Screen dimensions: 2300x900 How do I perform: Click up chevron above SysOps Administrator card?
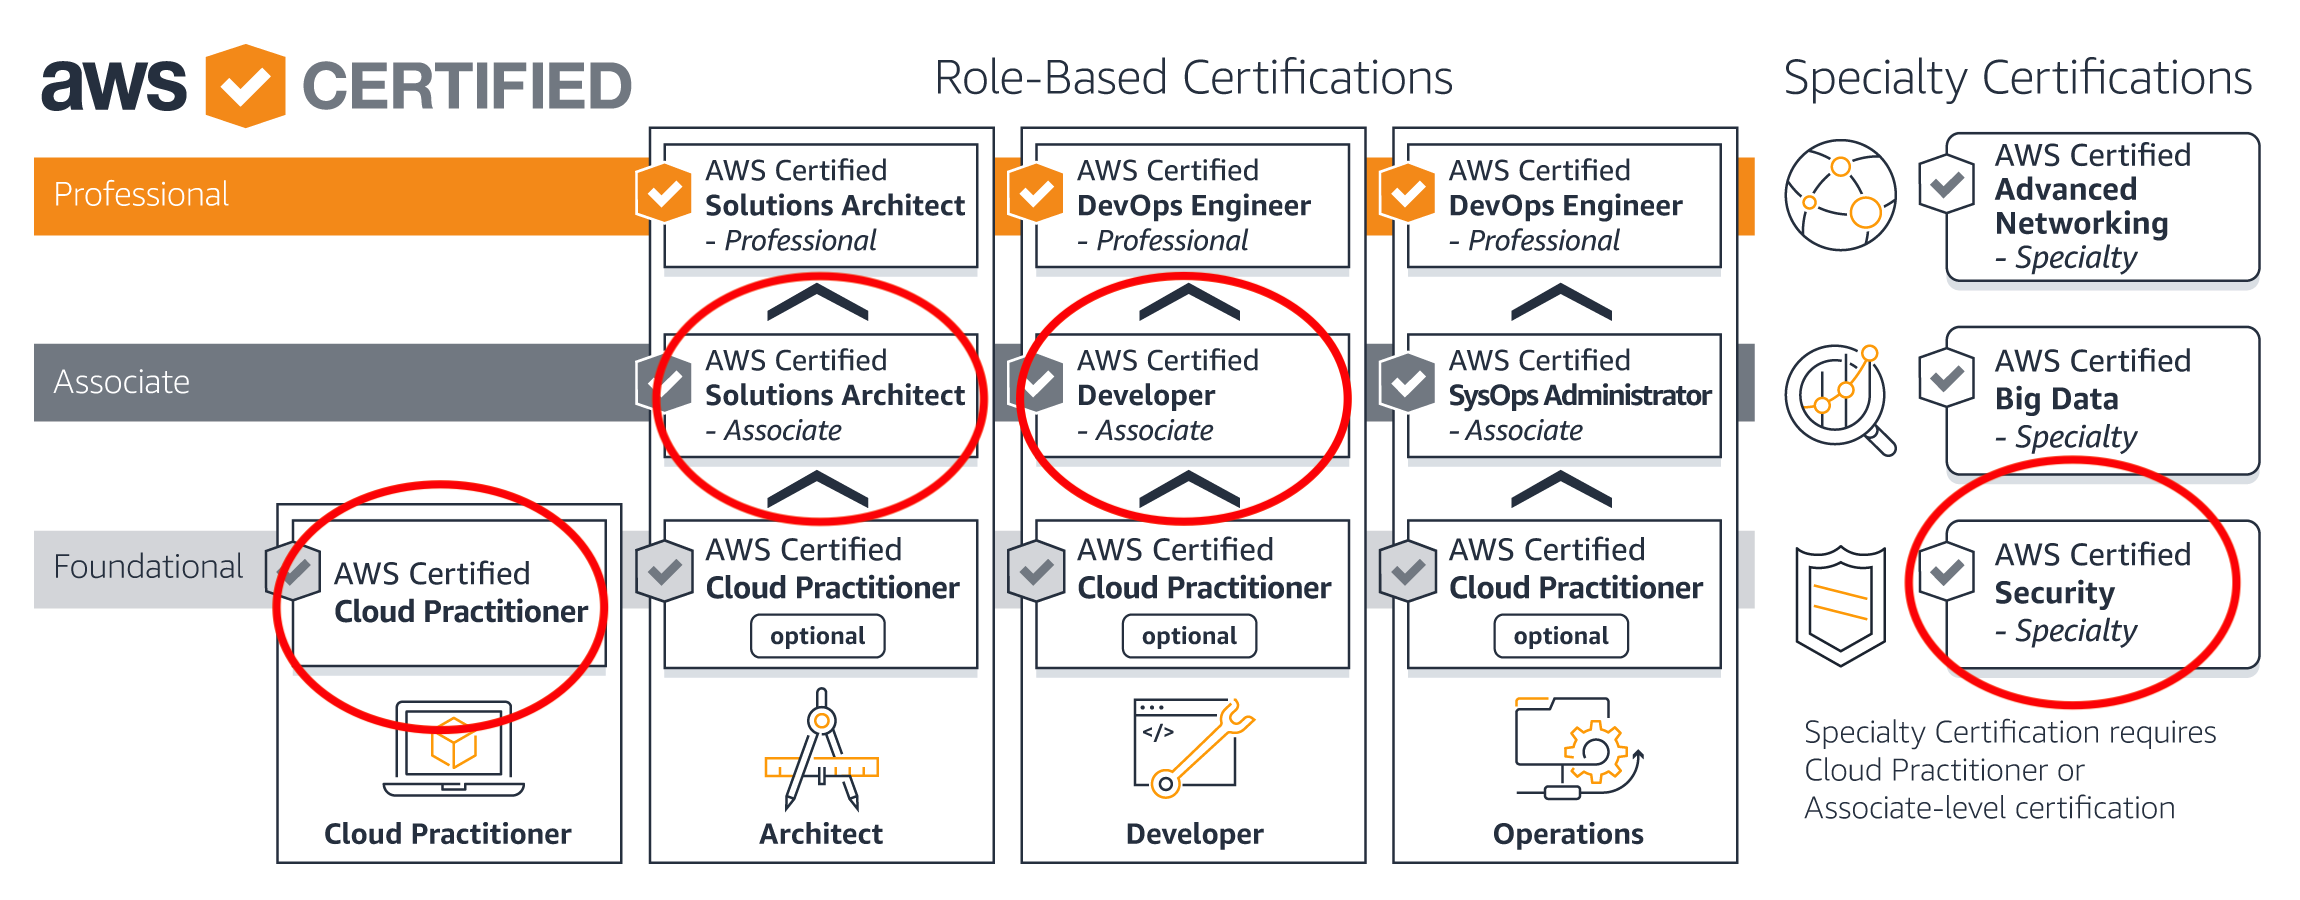[1562, 301]
